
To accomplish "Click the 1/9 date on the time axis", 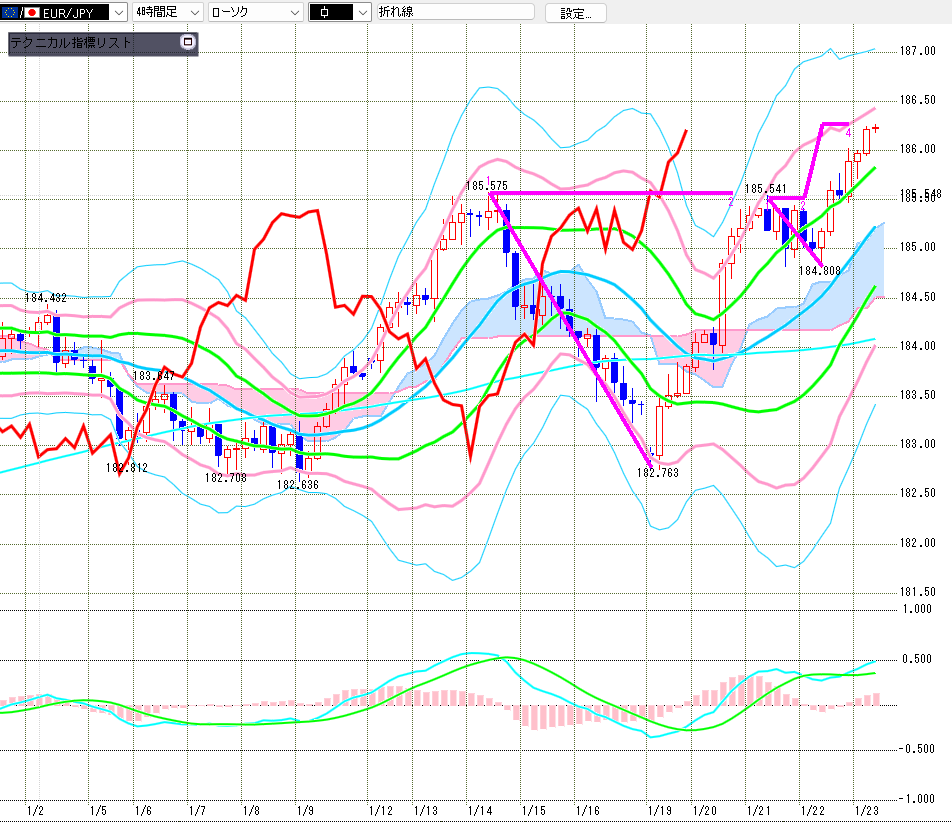I will [305, 810].
